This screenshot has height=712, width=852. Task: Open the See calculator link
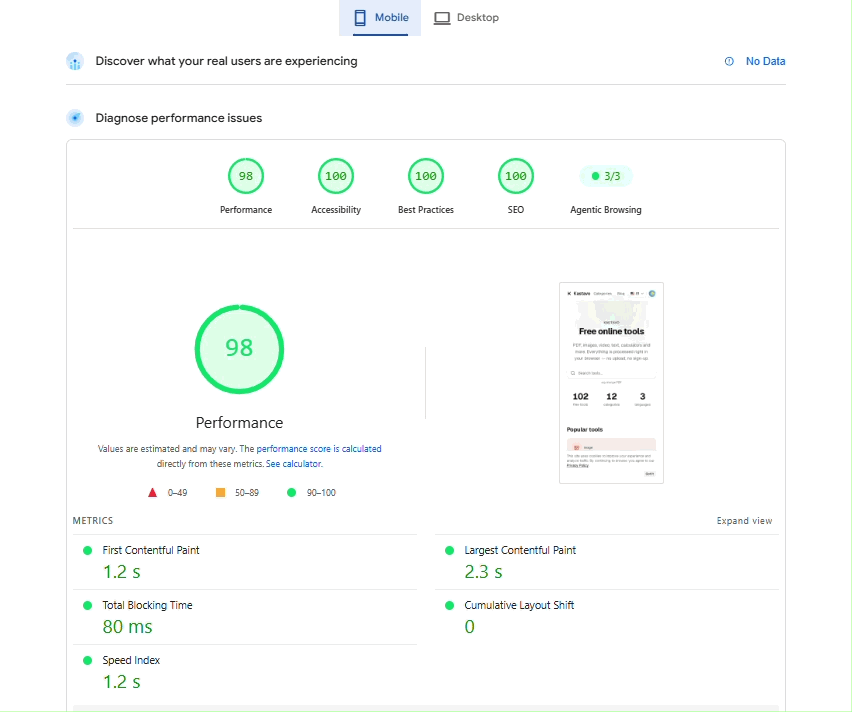tap(293, 464)
